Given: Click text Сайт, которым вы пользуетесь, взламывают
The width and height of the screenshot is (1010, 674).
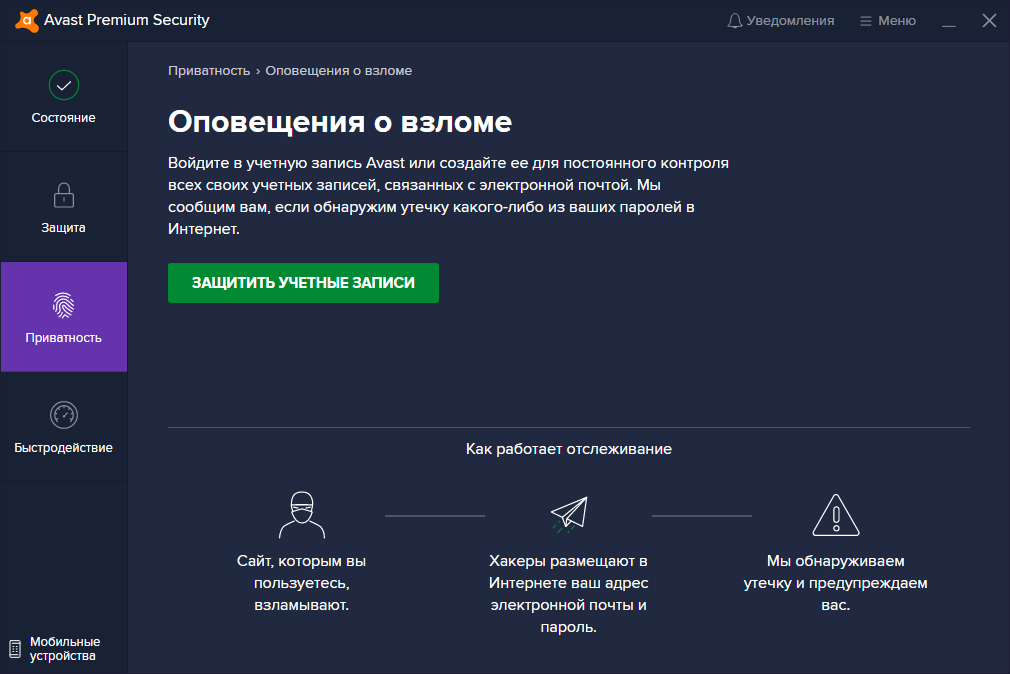Looking at the screenshot, I should click(x=301, y=583).
